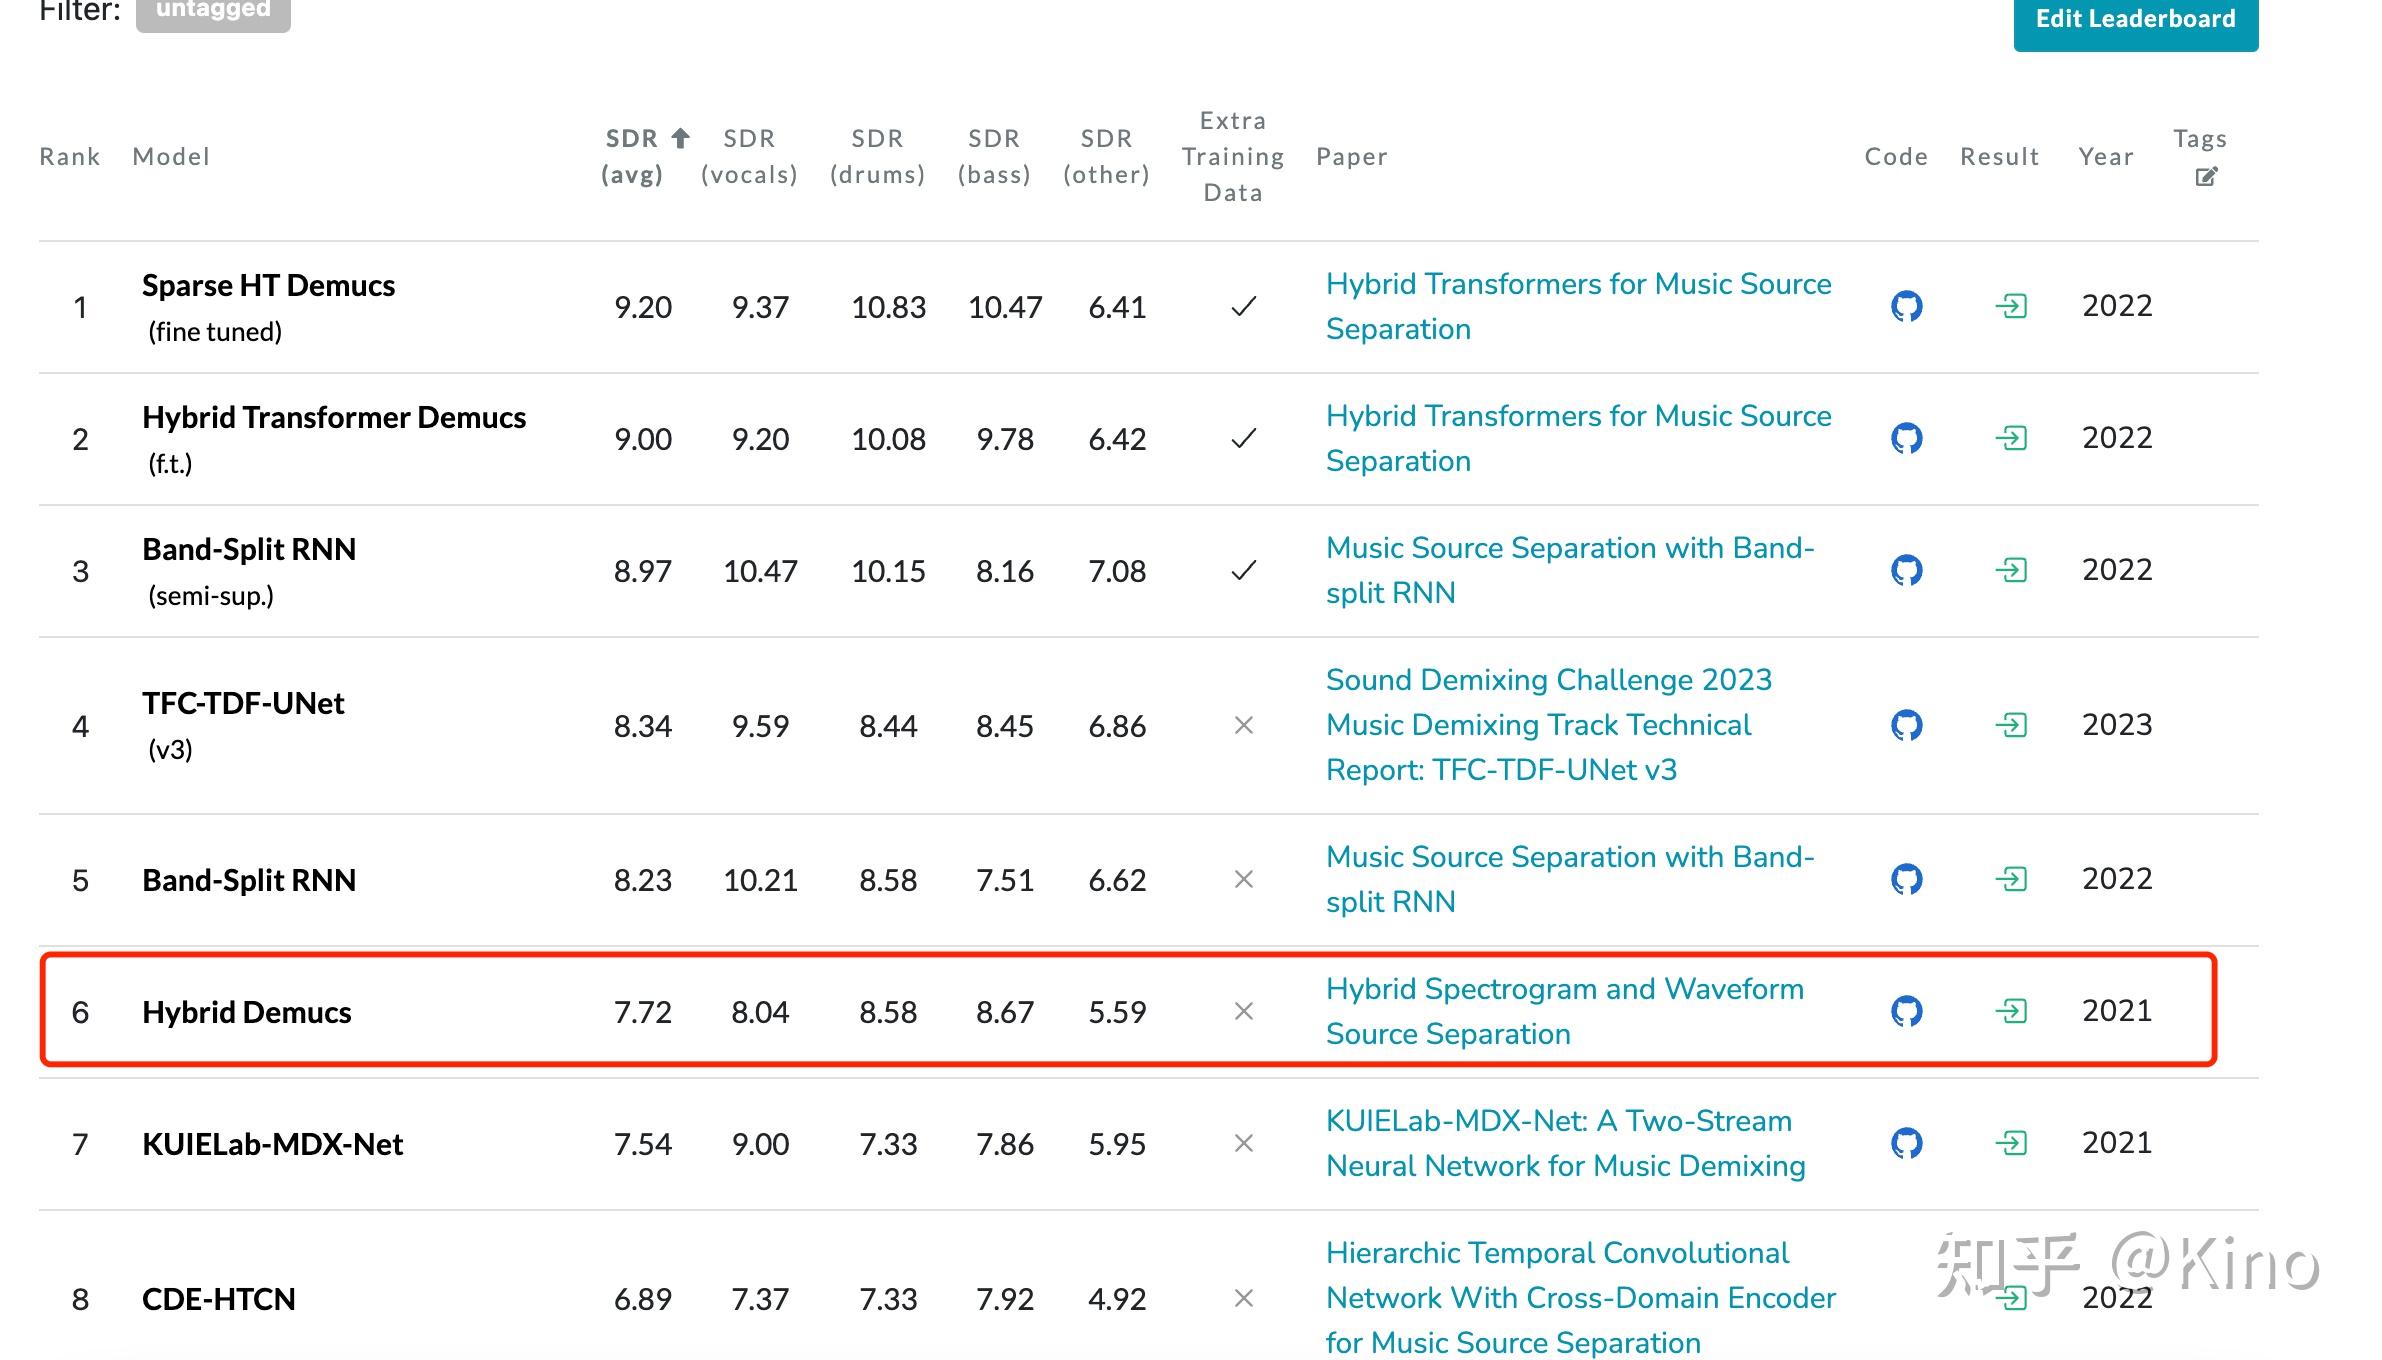Open GitHub code for Sparse HT Demucs
Screen dimensions: 2382x1360
[x=1906, y=306]
